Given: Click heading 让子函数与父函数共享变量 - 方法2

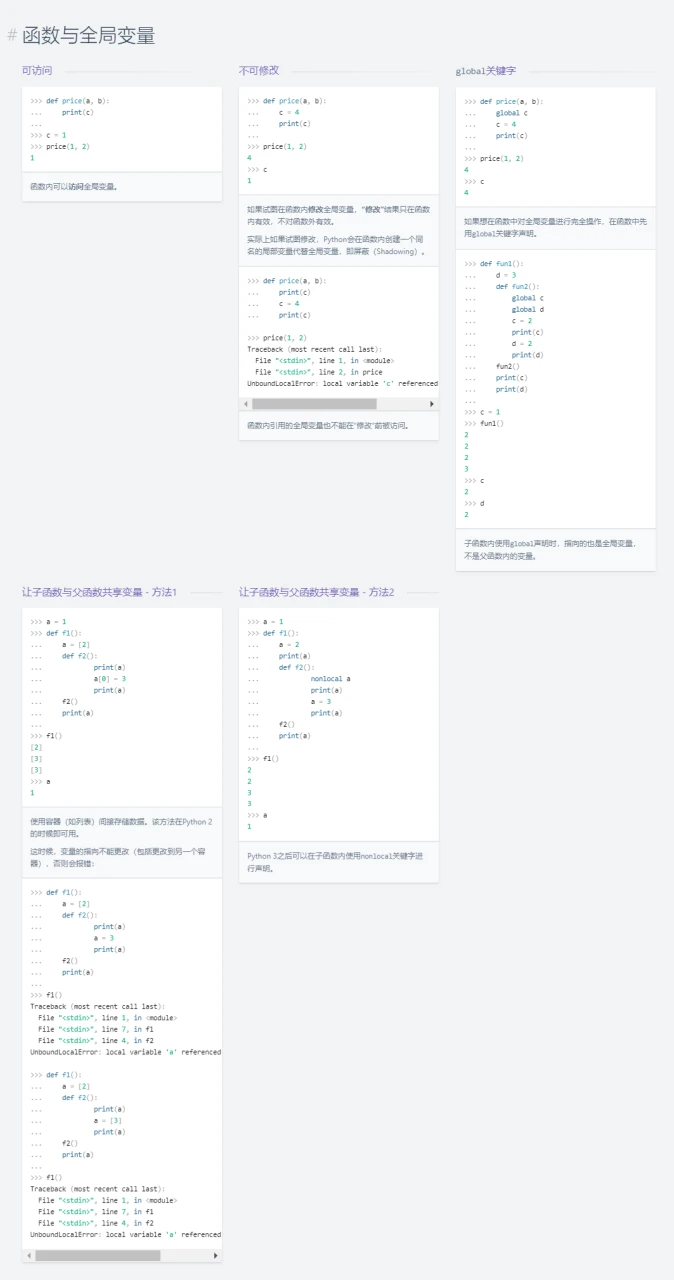Looking at the screenshot, I should tap(316, 592).
